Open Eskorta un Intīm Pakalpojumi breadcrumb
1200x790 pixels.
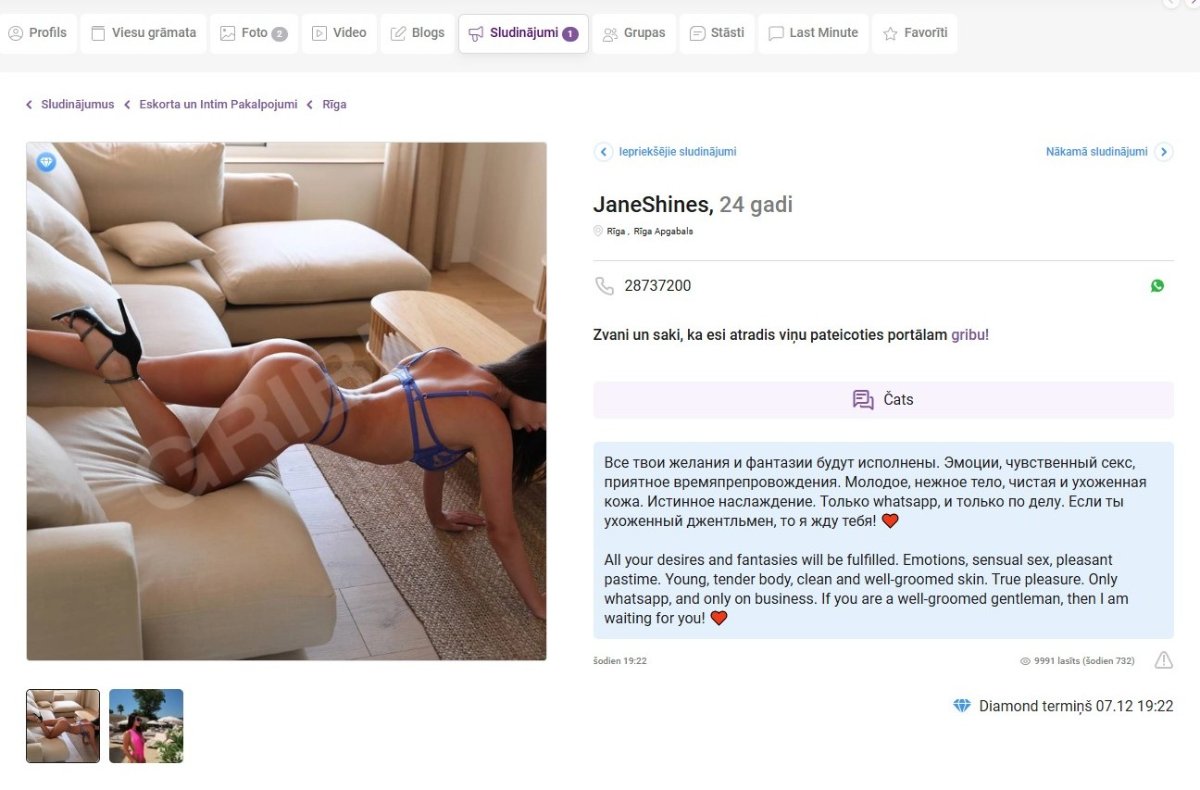point(218,104)
